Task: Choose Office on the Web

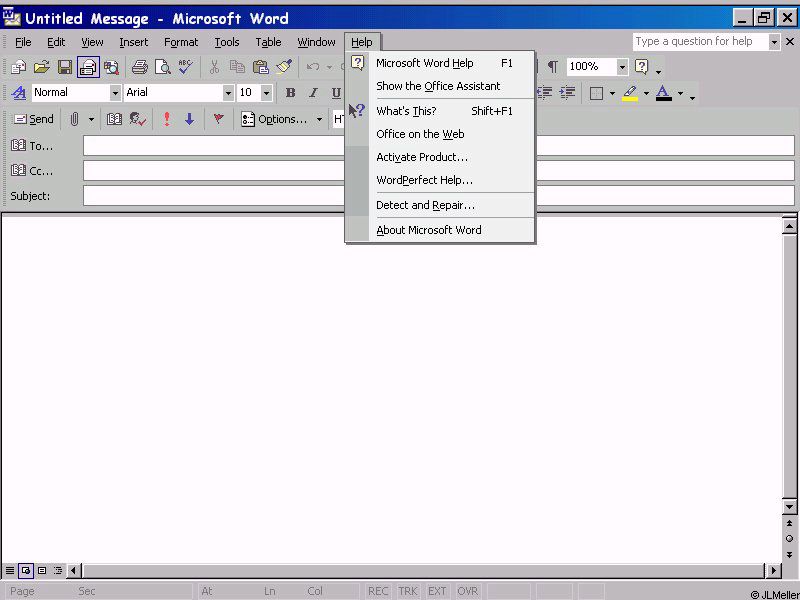Action: [440, 134]
